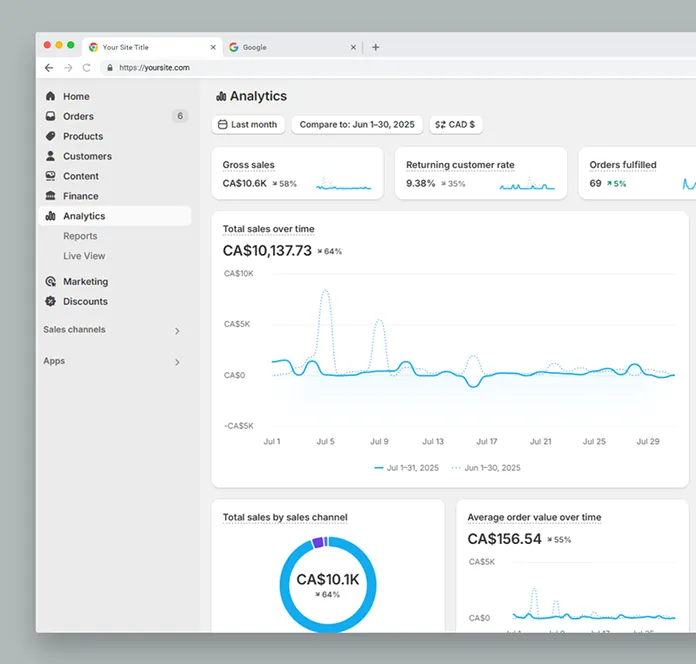Click the Orders inbox icon
This screenshot has height=664, width=696.
(x=51, y=117)
